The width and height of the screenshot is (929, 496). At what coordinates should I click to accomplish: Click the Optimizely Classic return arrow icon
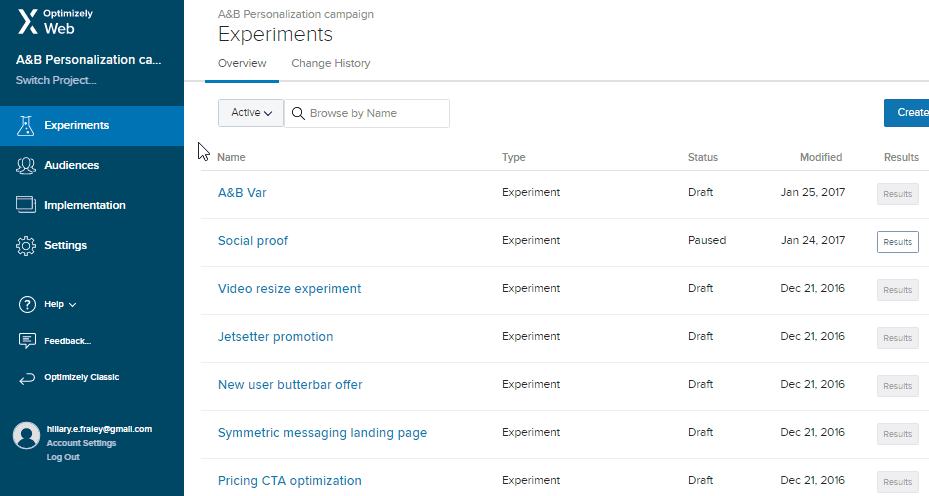tap(27, 378)
